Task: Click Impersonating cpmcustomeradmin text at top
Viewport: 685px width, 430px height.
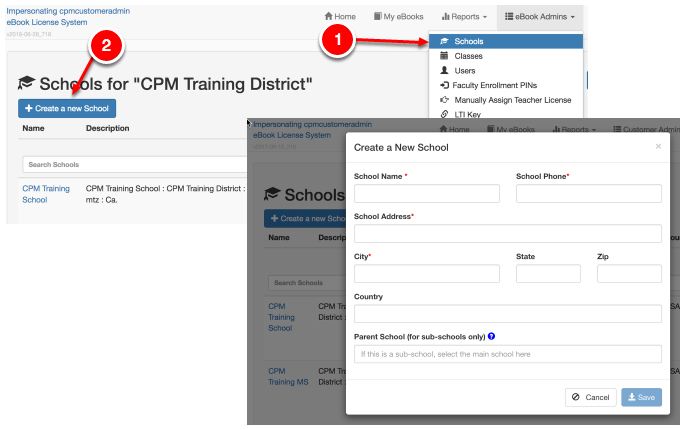Action: pyautogui.click(x=68, y=11)
